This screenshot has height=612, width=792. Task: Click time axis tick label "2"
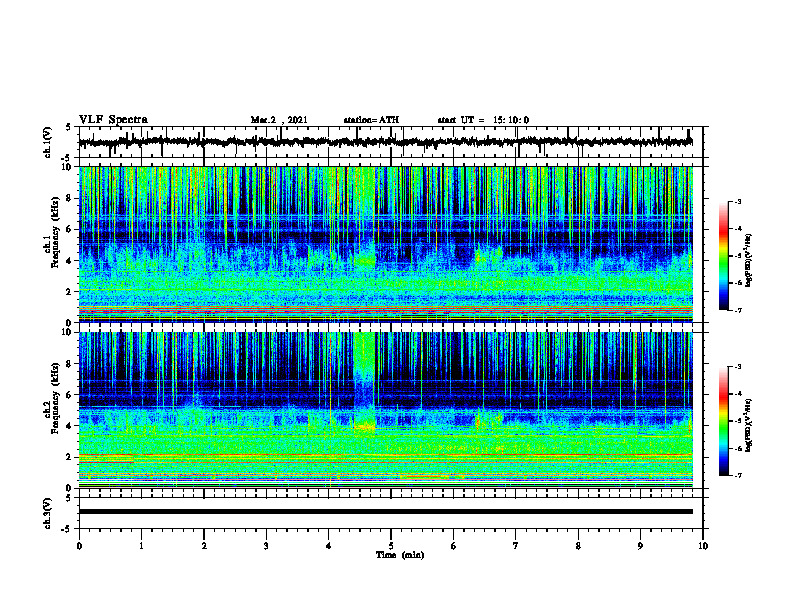pyautogui.click(x=204, y=546)
